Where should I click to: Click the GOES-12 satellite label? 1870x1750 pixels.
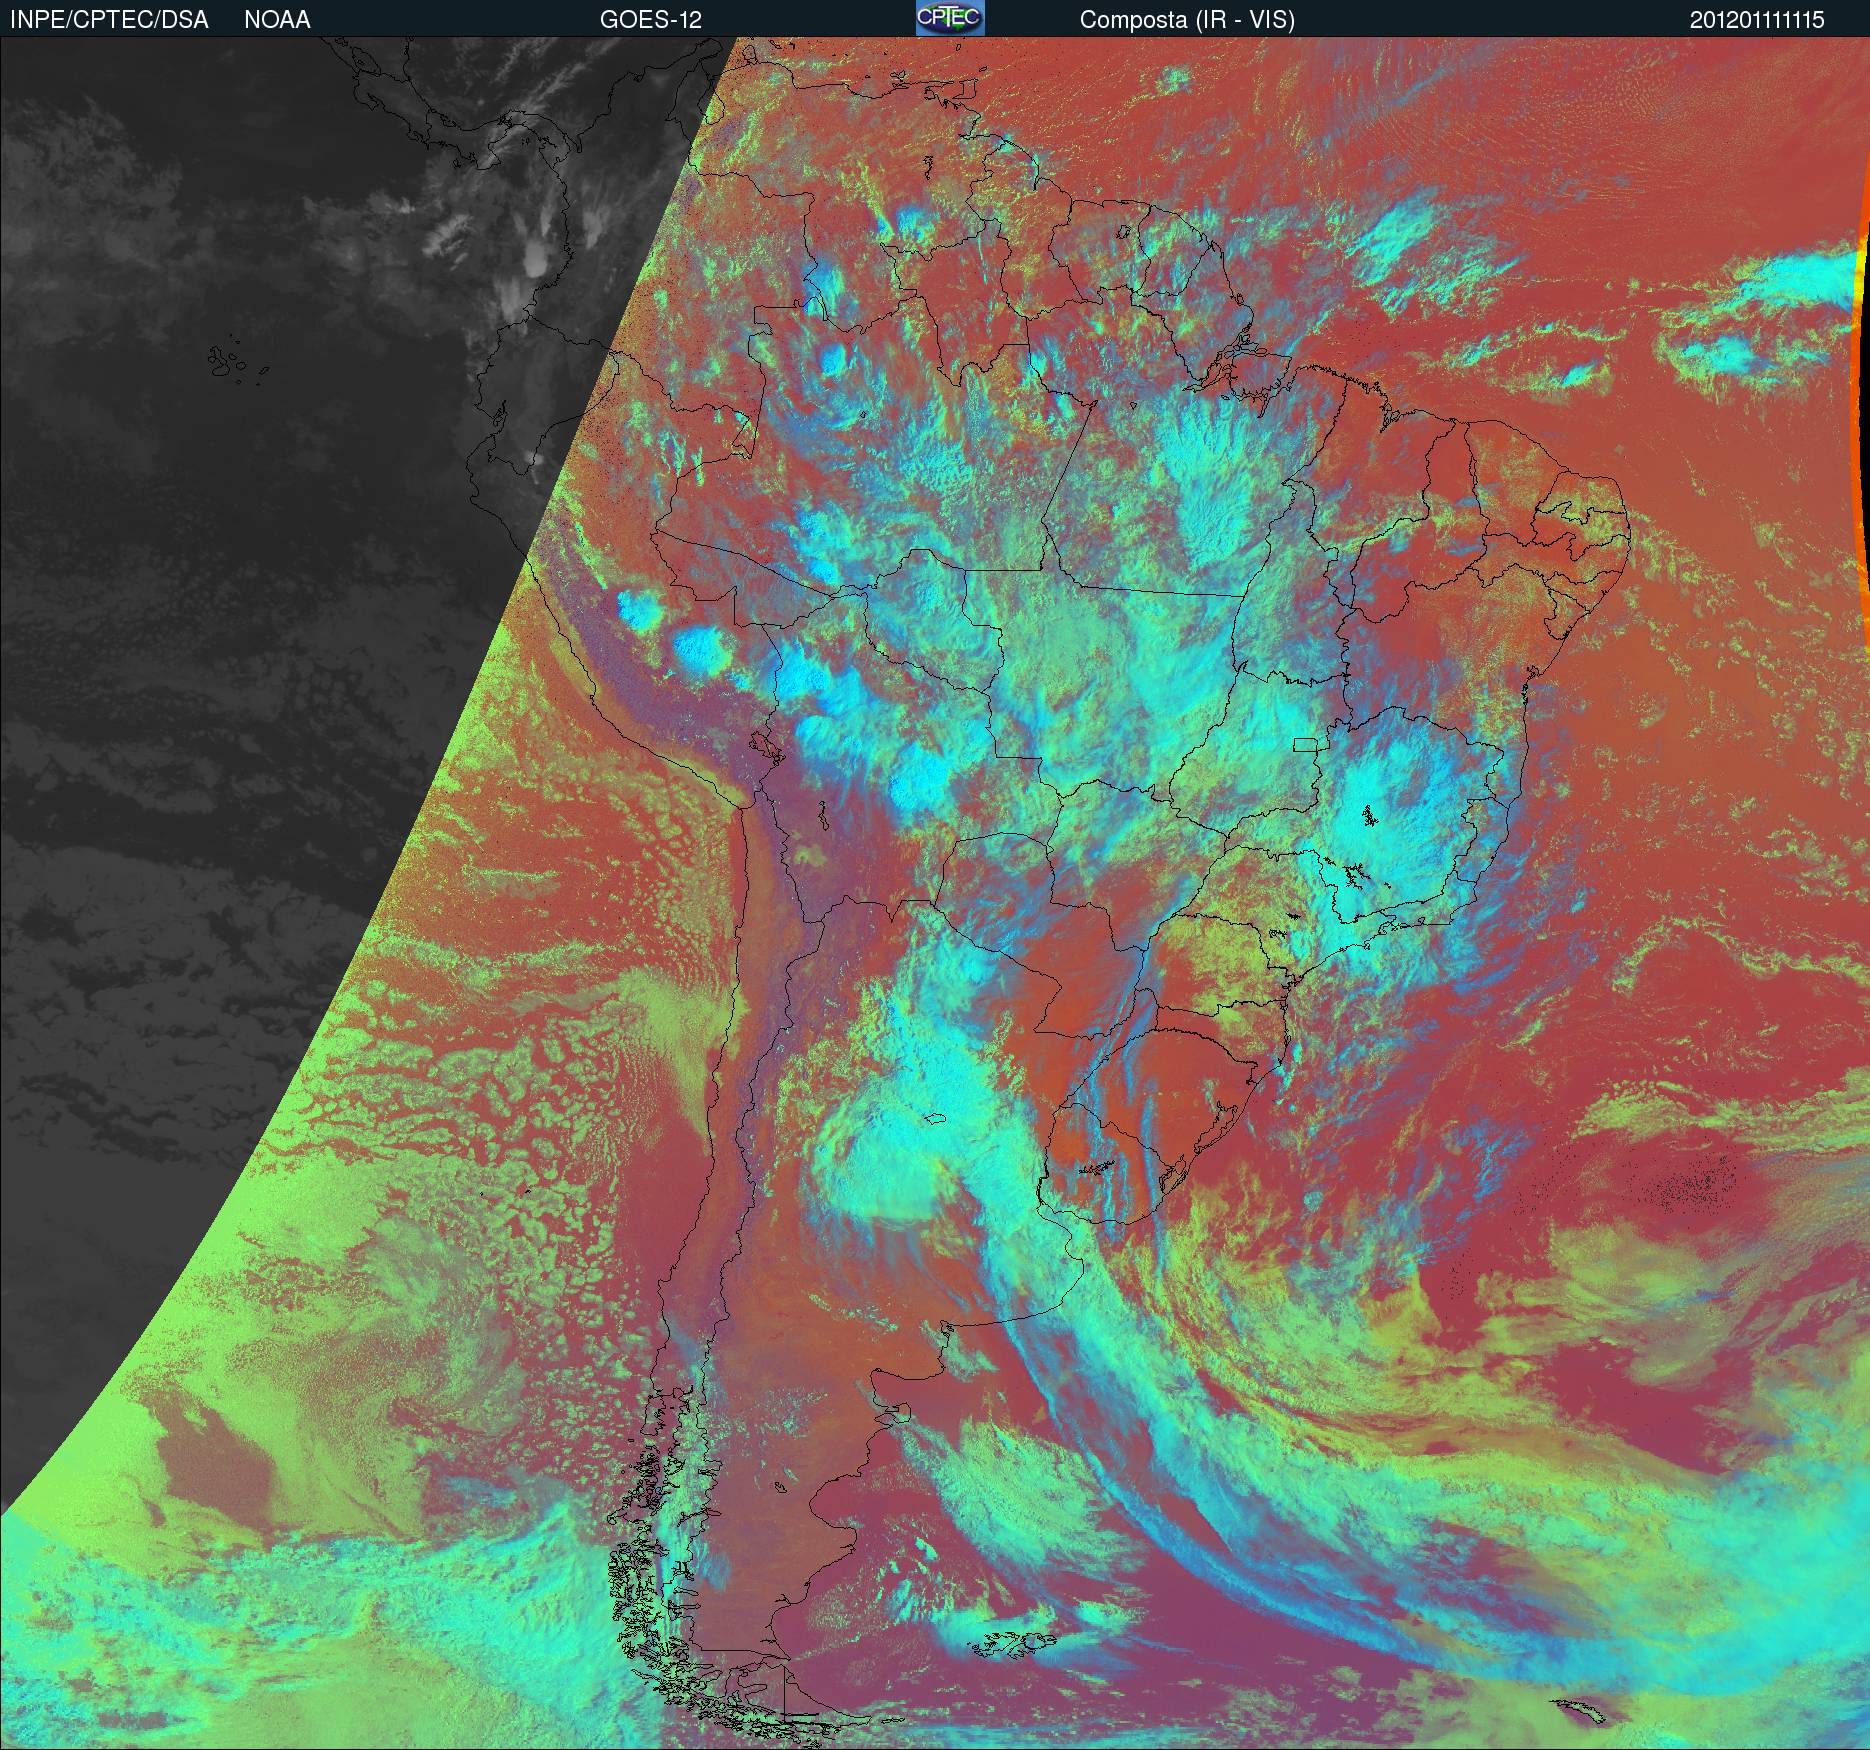[651, 20]
